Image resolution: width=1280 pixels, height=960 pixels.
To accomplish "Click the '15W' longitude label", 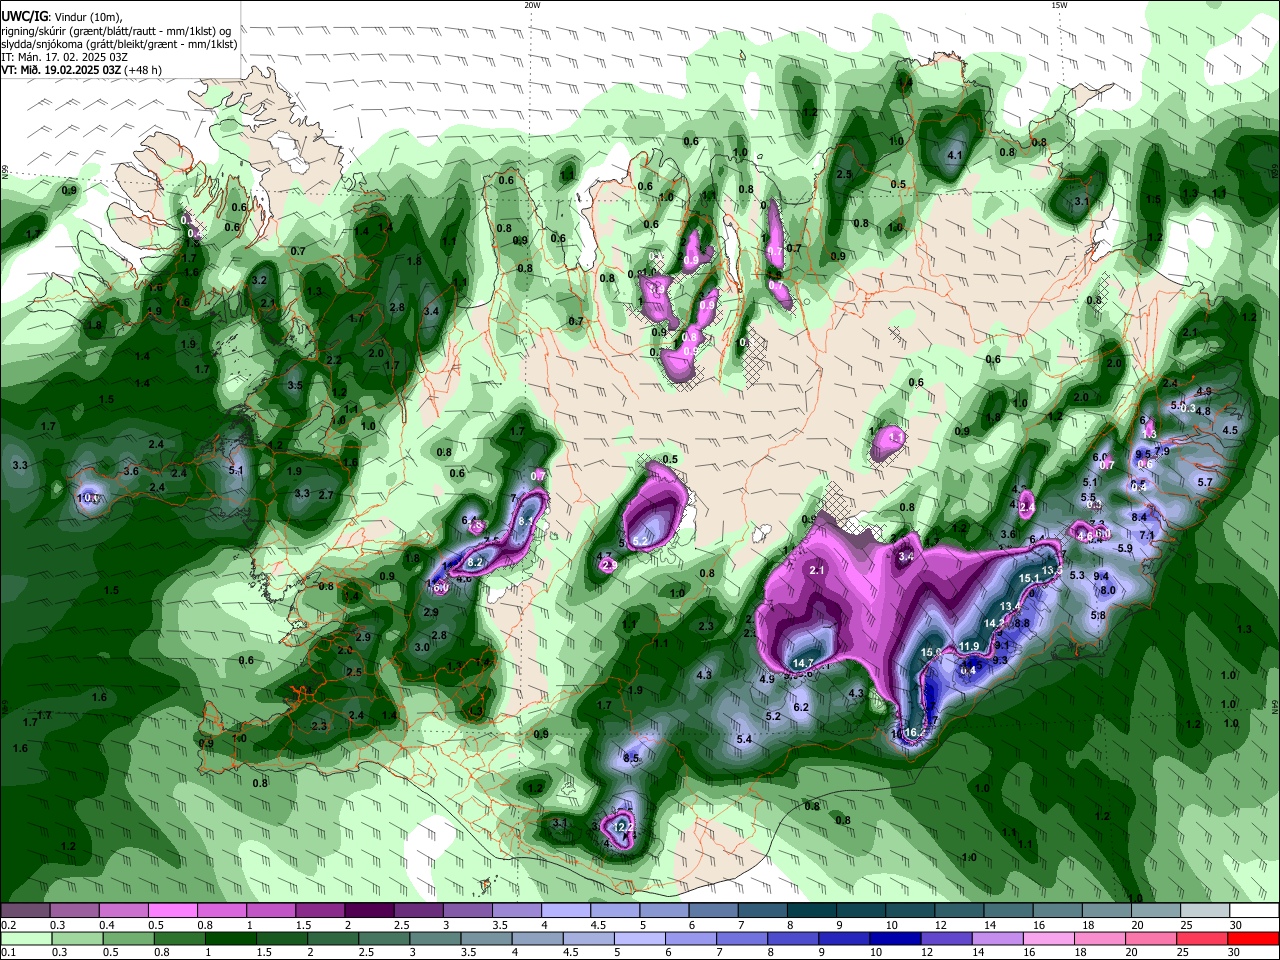I will [x=1059, y=5].
